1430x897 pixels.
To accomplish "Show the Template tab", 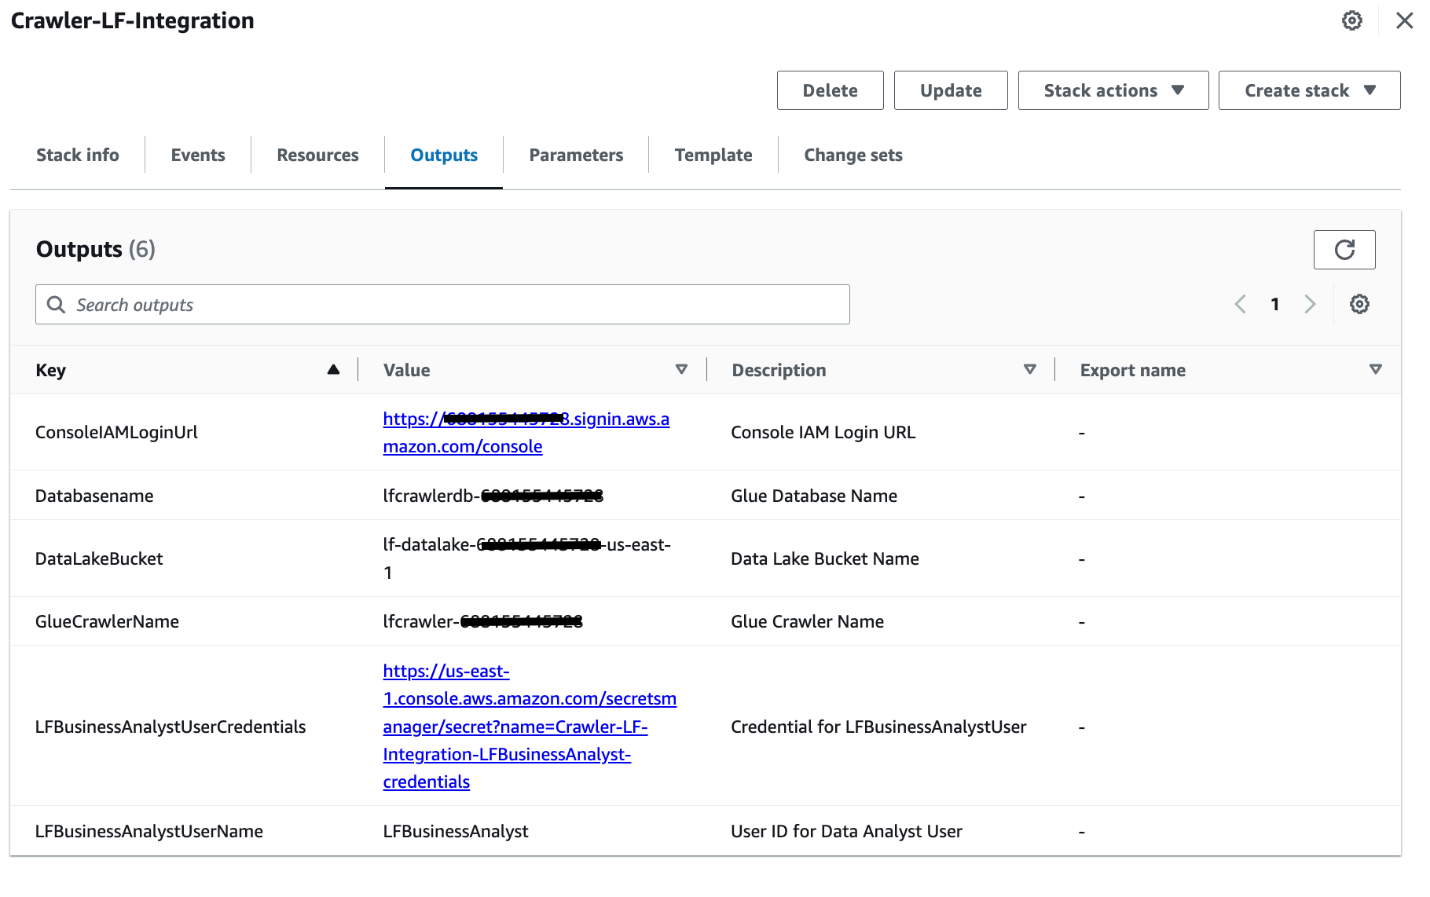I will coord(713,155).
